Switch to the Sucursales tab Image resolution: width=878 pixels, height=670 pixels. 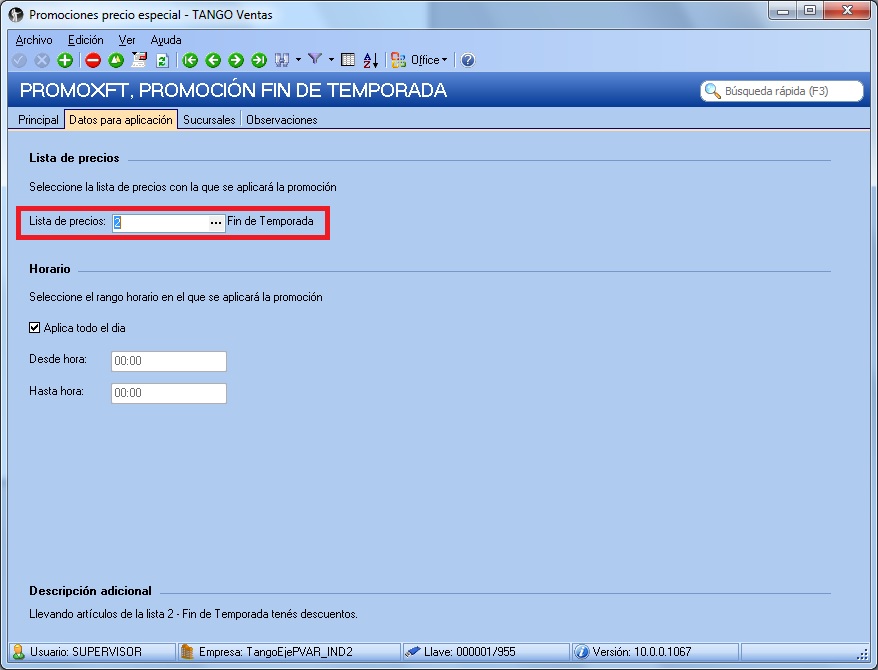coord(209,120)
